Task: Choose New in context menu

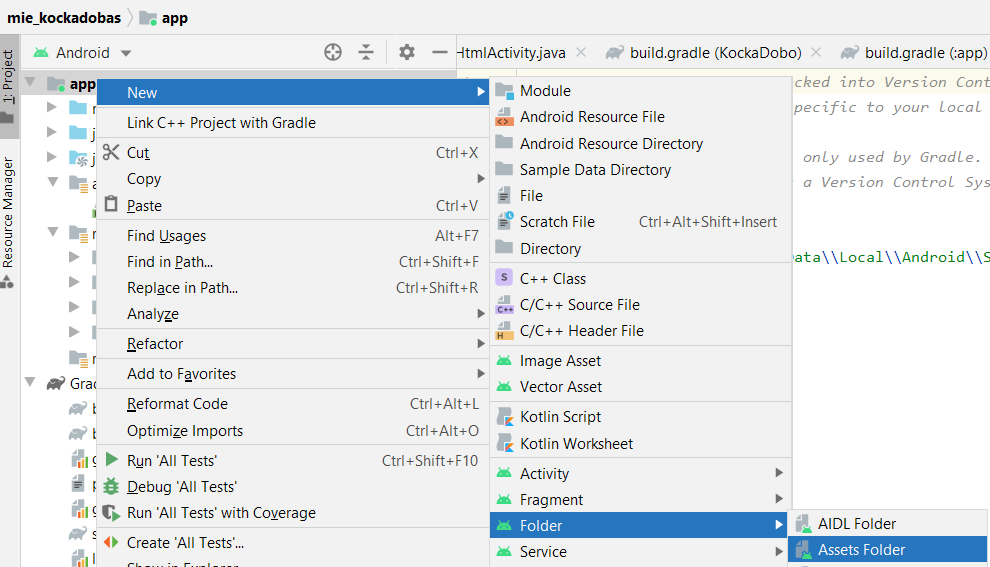Action: click(293, 92)
